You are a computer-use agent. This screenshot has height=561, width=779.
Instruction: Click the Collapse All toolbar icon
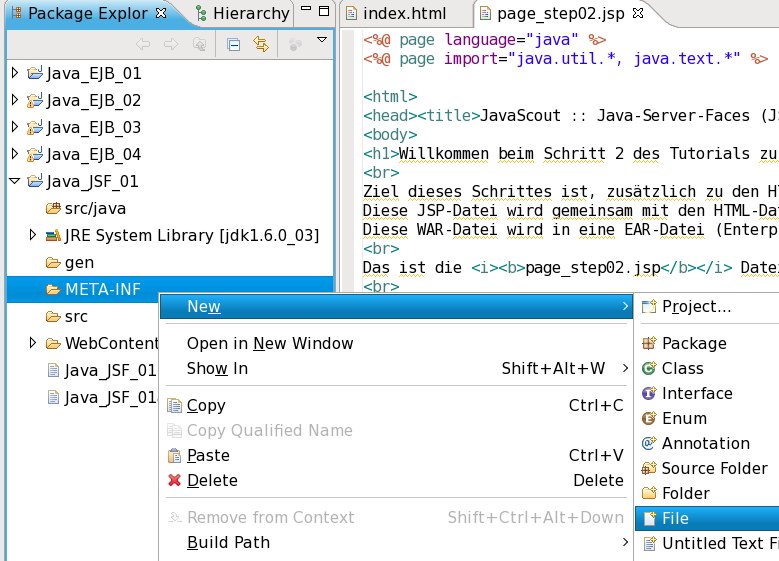click(x=233, y=44)
